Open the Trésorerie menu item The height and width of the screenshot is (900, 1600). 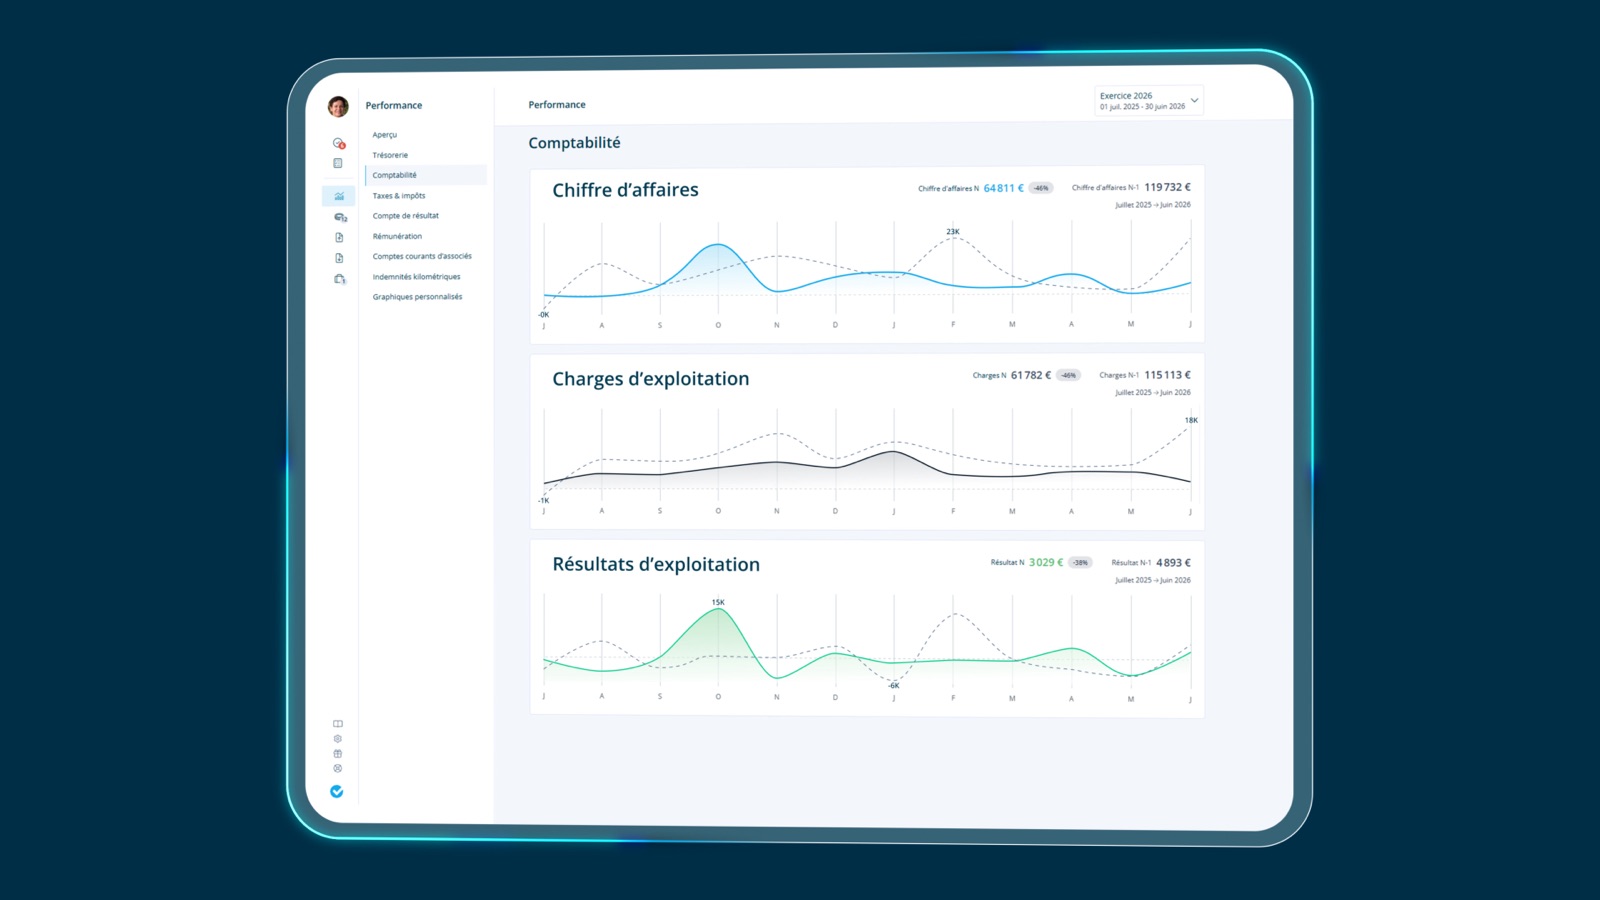click(x=390, y=155)
